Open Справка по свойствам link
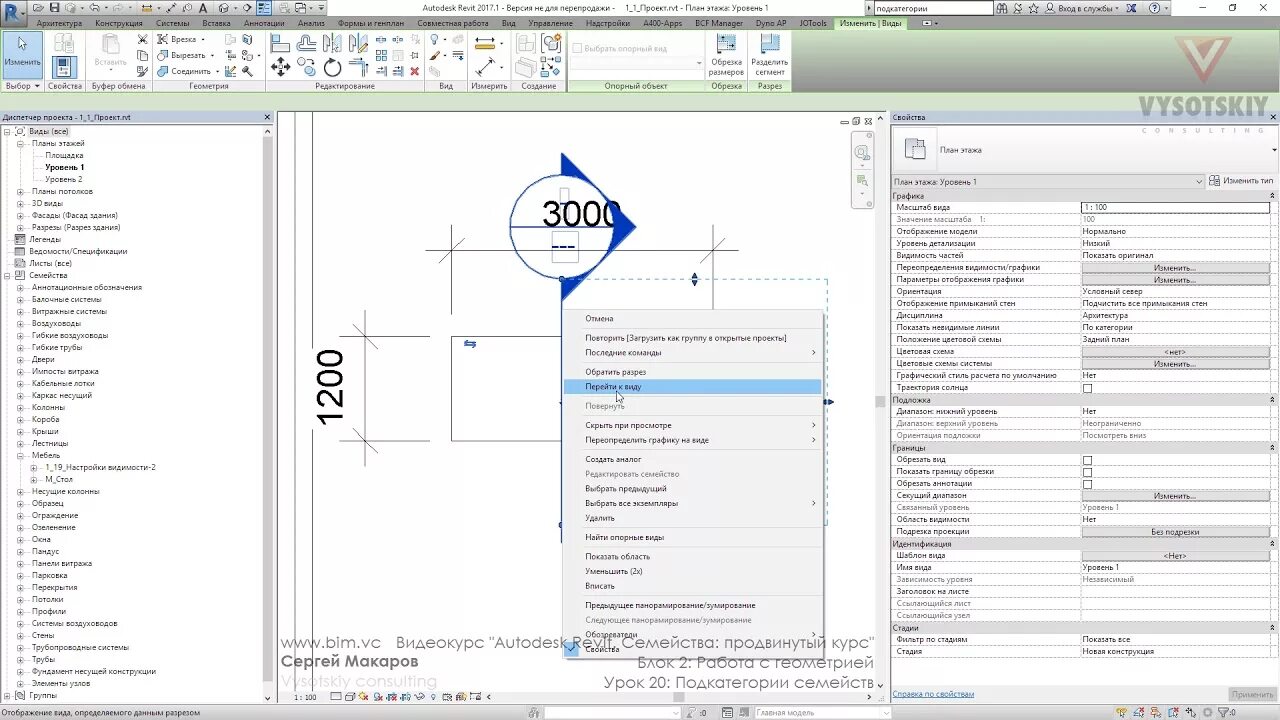 tap(933, 694)
